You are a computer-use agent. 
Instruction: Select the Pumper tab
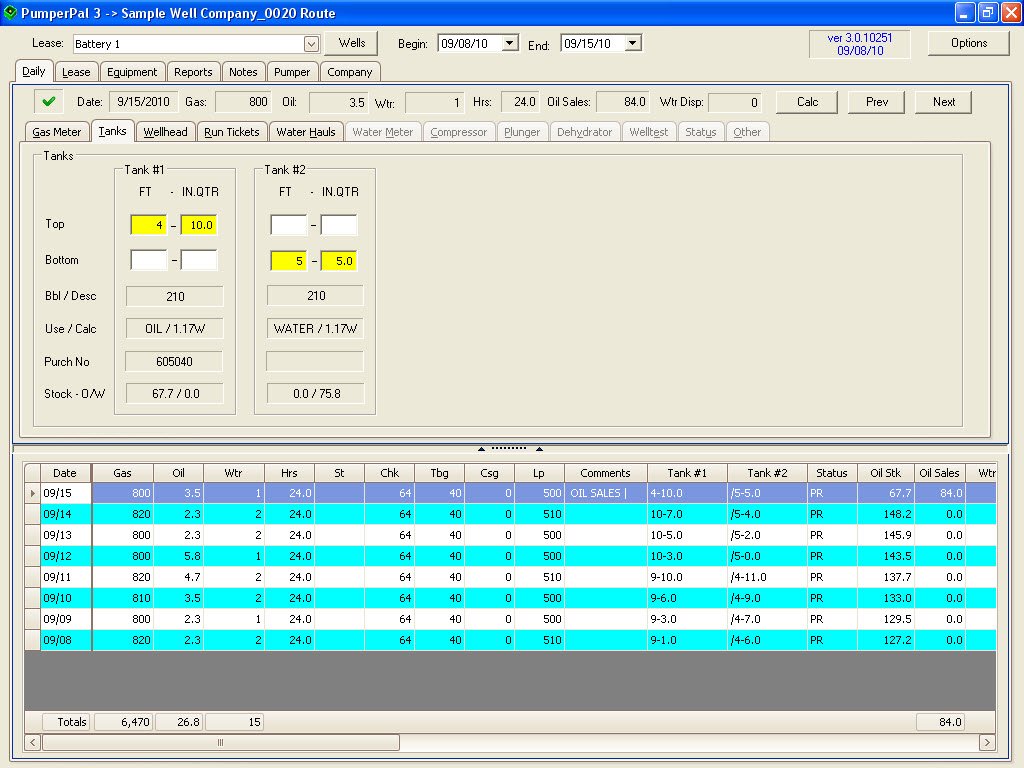pos(292,72)
